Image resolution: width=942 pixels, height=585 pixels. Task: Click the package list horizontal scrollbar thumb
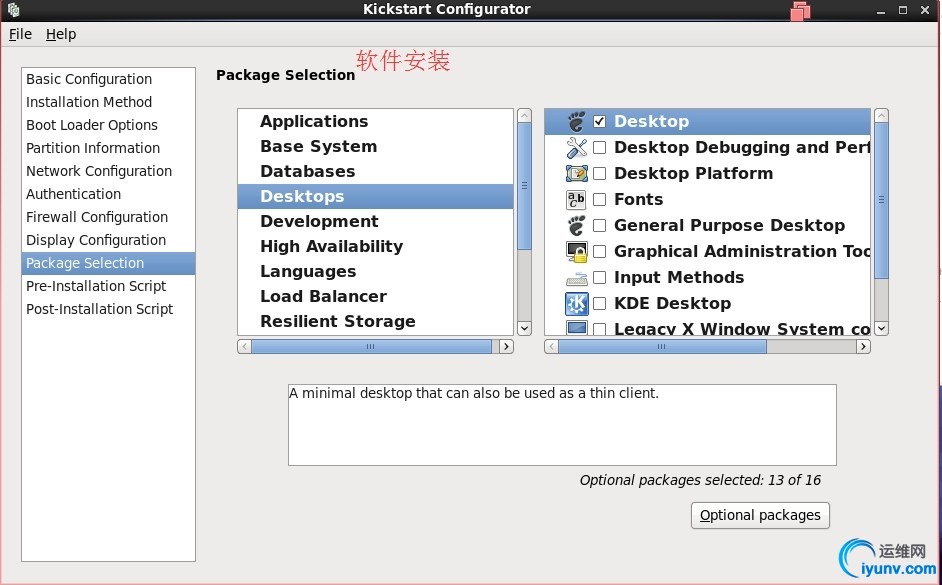click(x=662, y=347)
